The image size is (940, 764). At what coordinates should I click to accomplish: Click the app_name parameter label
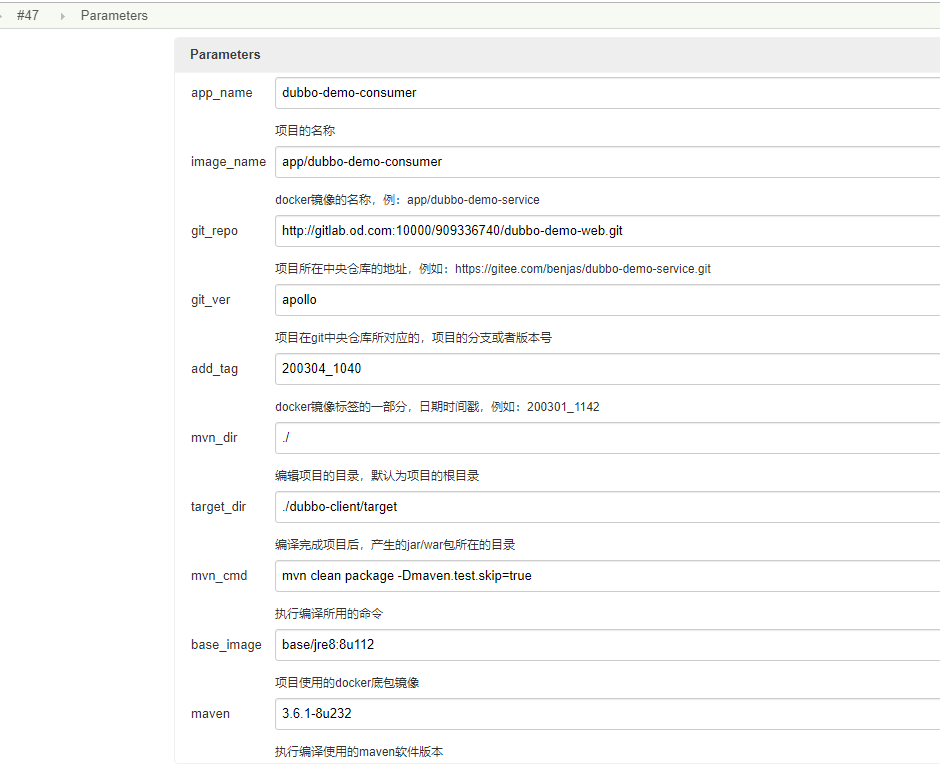click(x=221, y=93)
